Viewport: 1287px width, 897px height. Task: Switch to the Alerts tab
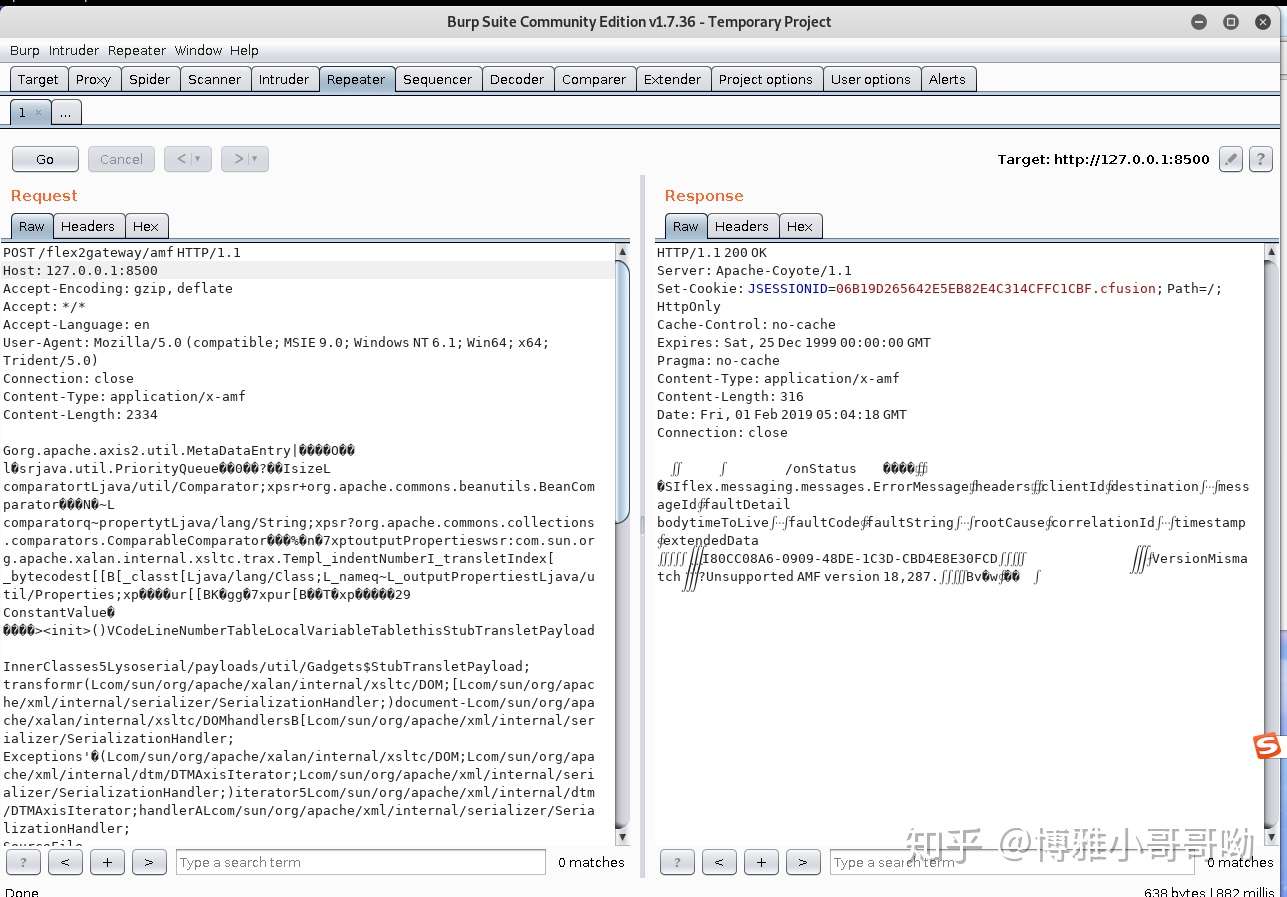coord(947,79)
